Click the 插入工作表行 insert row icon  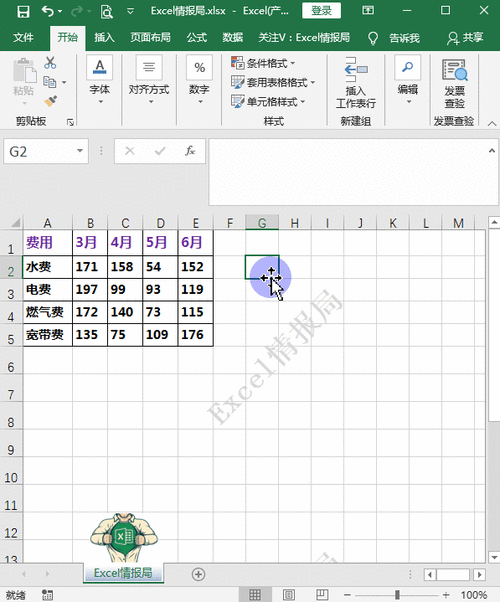(x=356, y=69)
